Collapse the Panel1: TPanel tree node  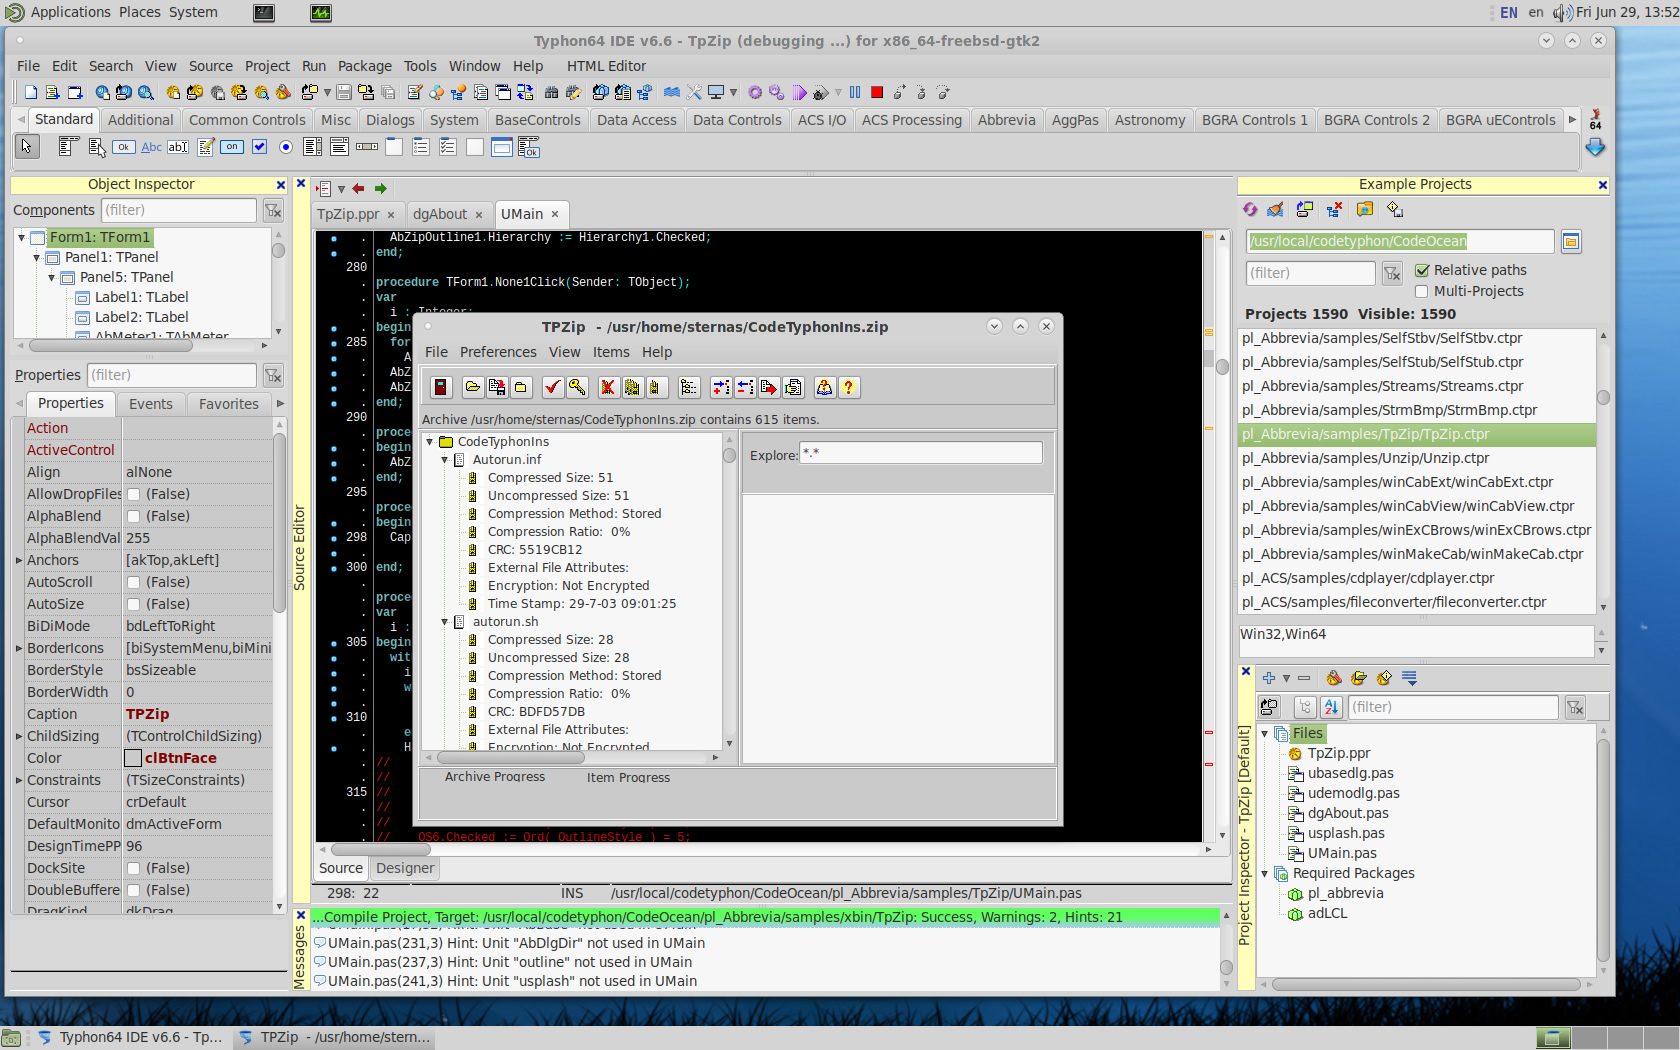tap(37, 258)
